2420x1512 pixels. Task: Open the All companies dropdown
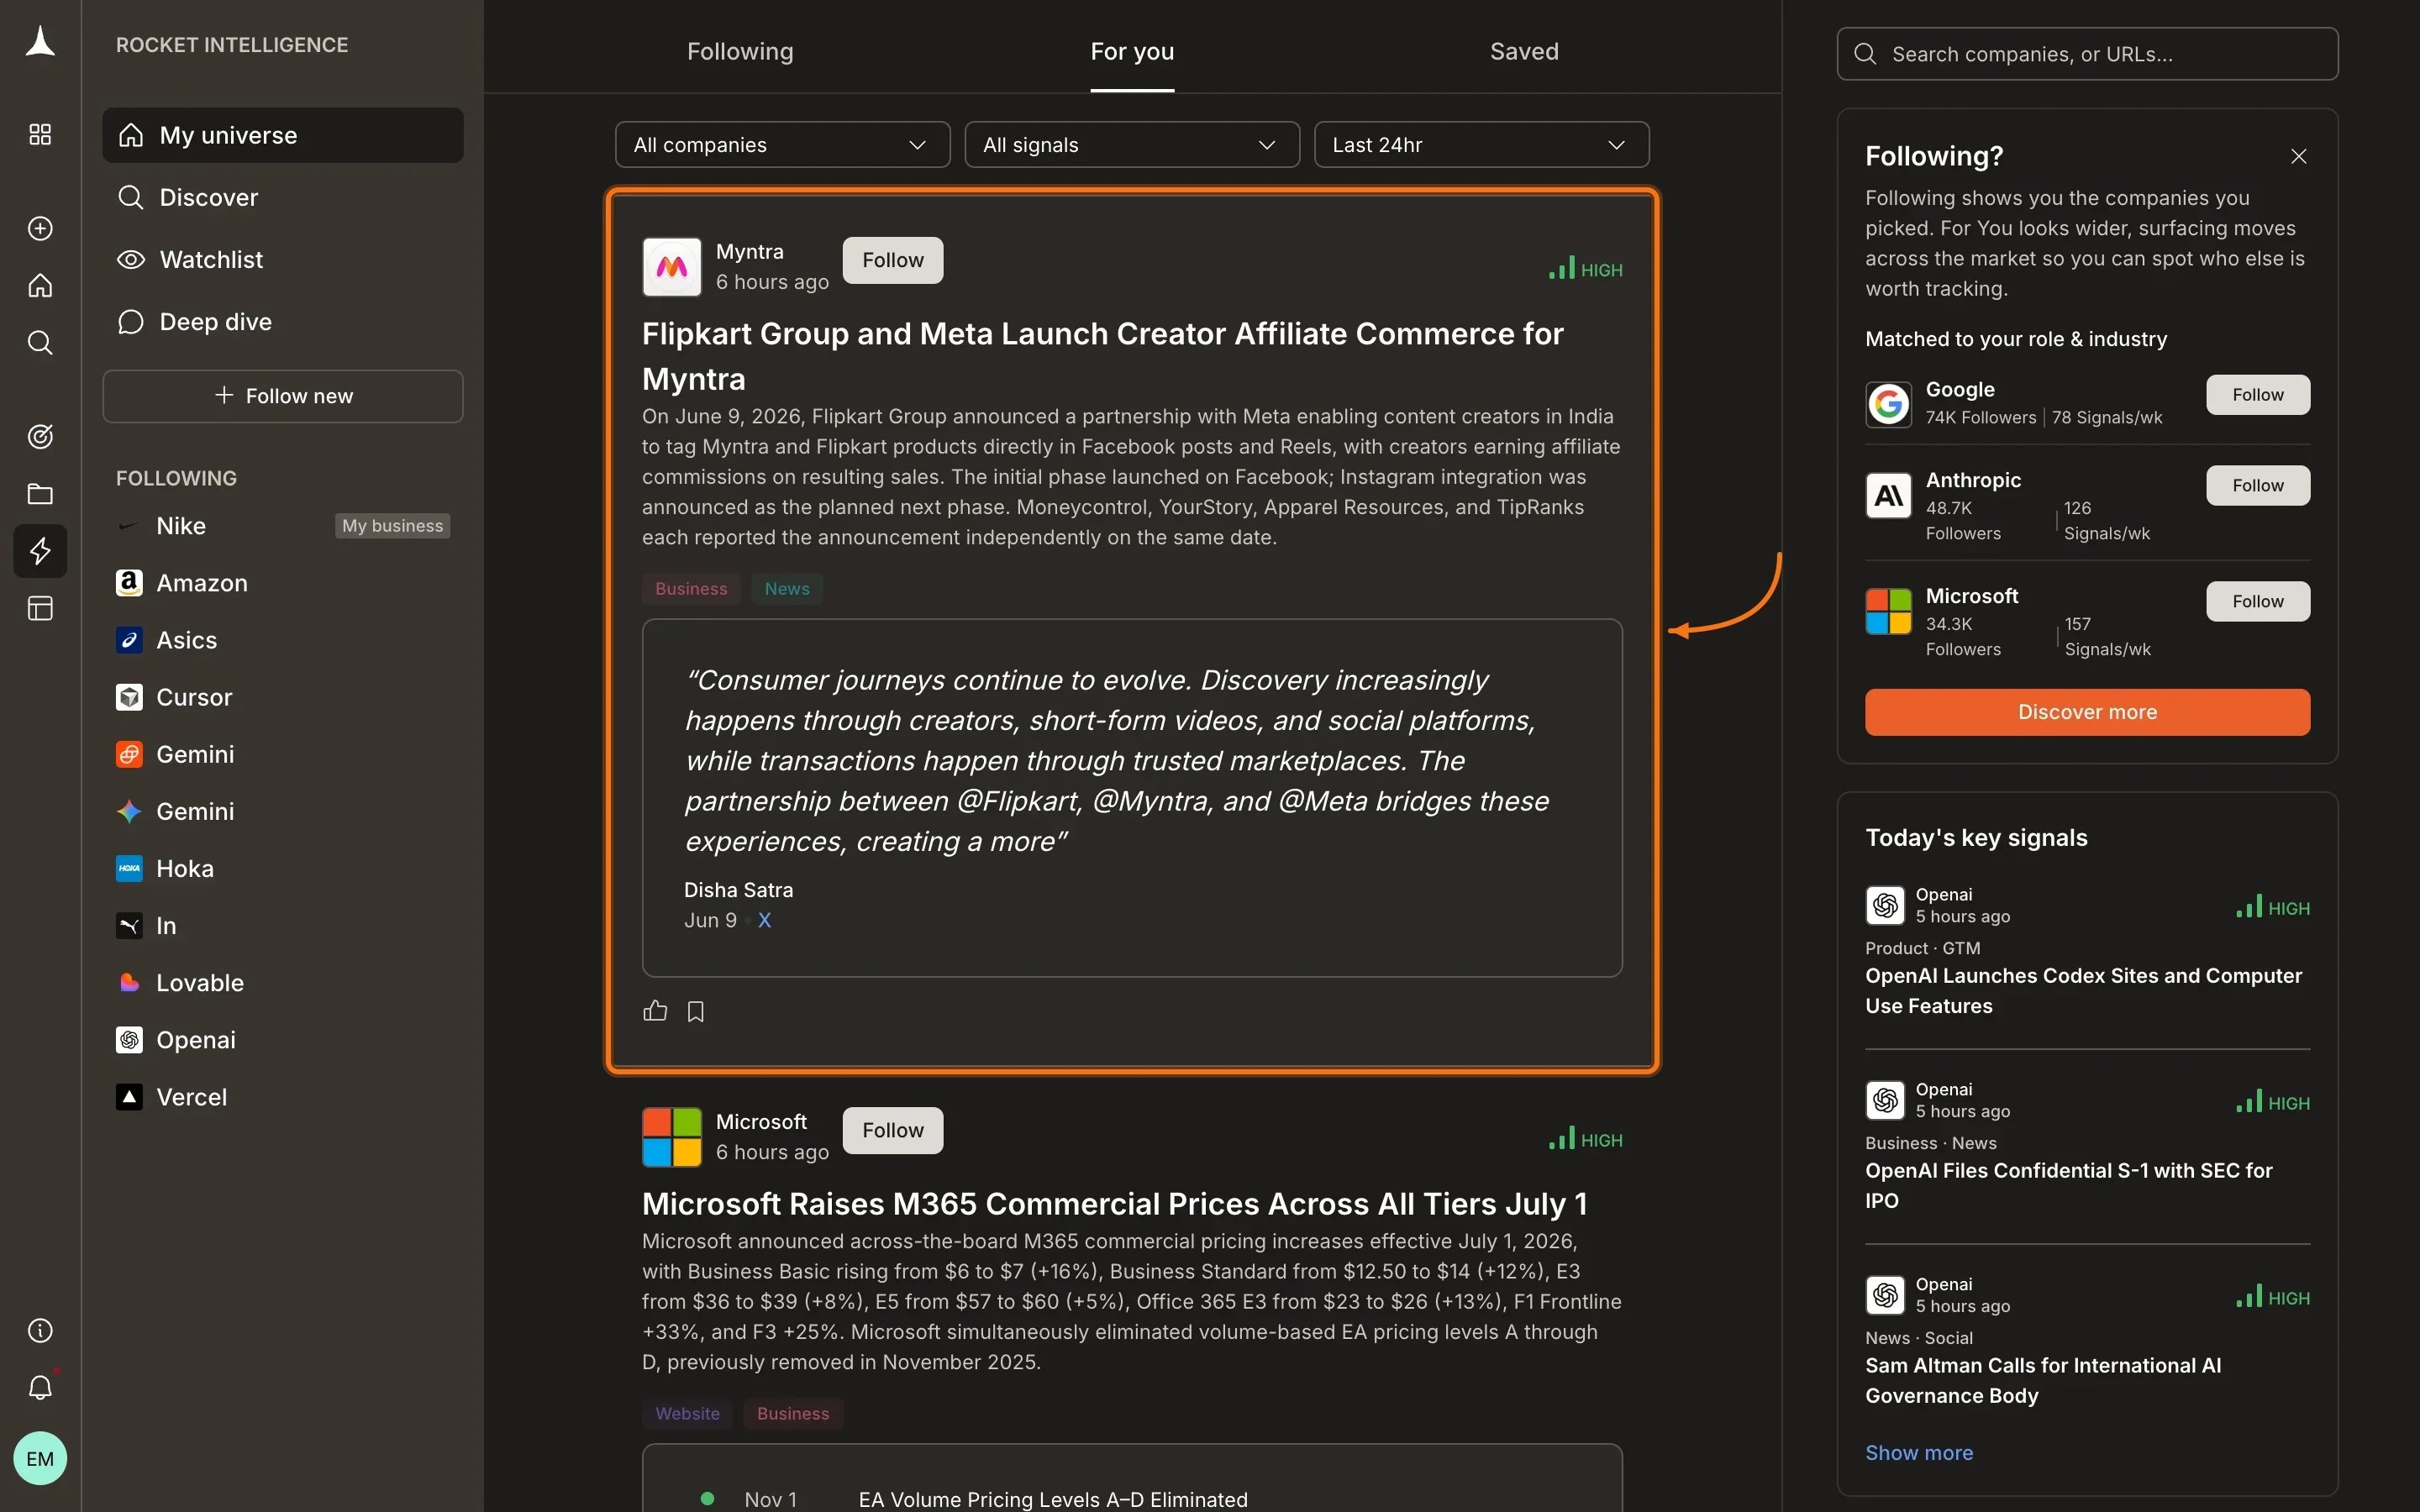tap(782, 145)
